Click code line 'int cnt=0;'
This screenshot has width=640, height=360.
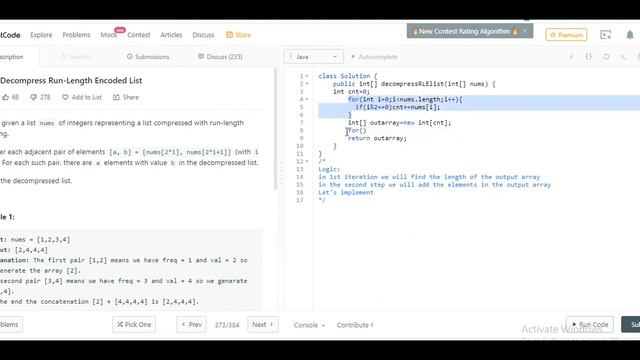[x=351, y=92]
